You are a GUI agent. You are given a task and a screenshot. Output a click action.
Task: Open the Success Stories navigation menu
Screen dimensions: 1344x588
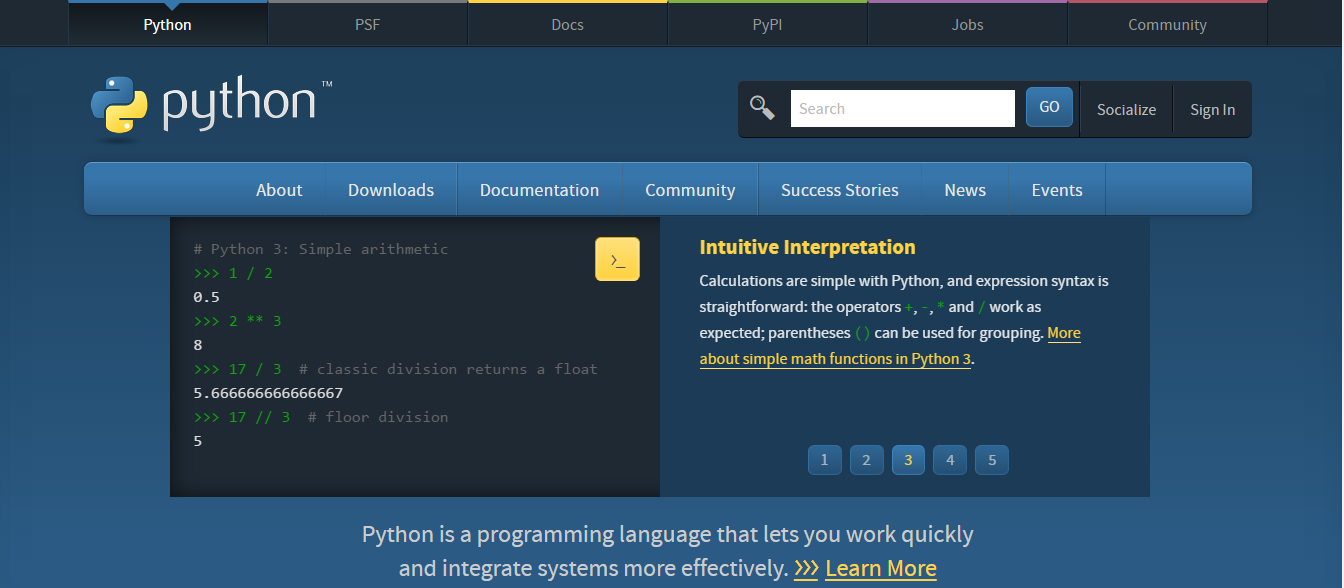(840, 189)
